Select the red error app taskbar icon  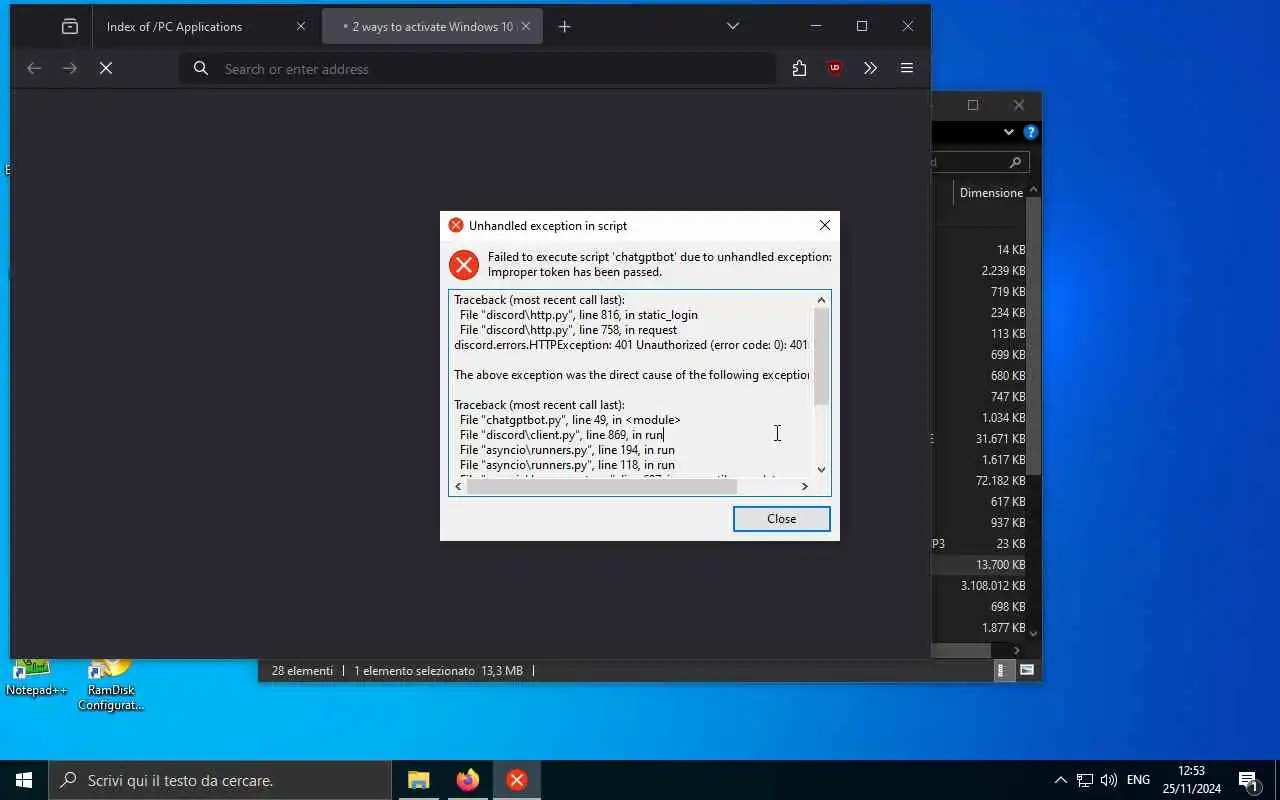click(x=516, y=780)
